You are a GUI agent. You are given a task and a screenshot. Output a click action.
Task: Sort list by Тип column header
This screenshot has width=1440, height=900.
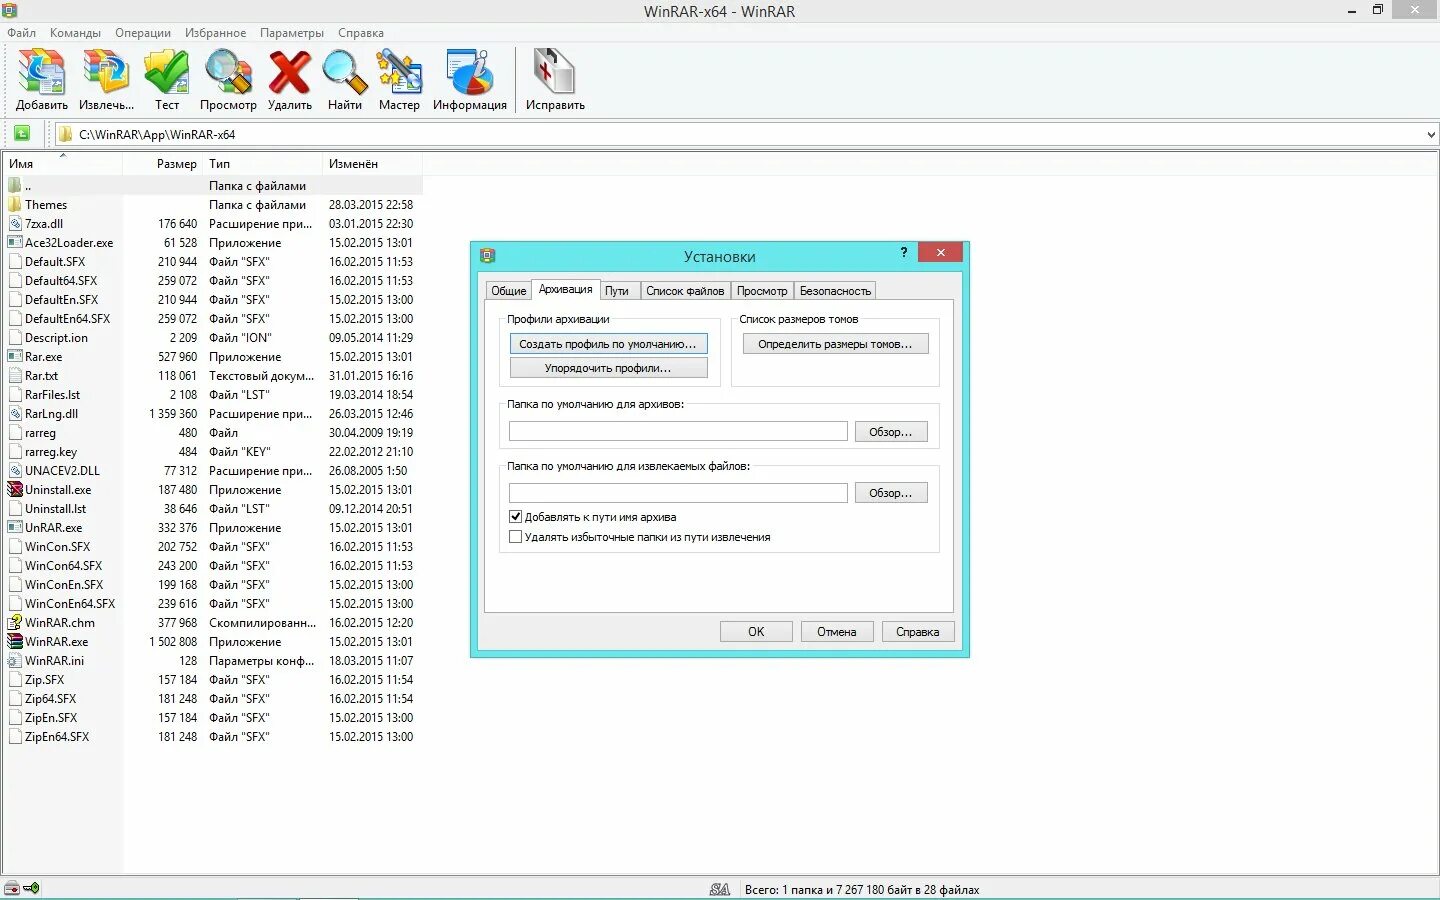click(x=263, y=164)
